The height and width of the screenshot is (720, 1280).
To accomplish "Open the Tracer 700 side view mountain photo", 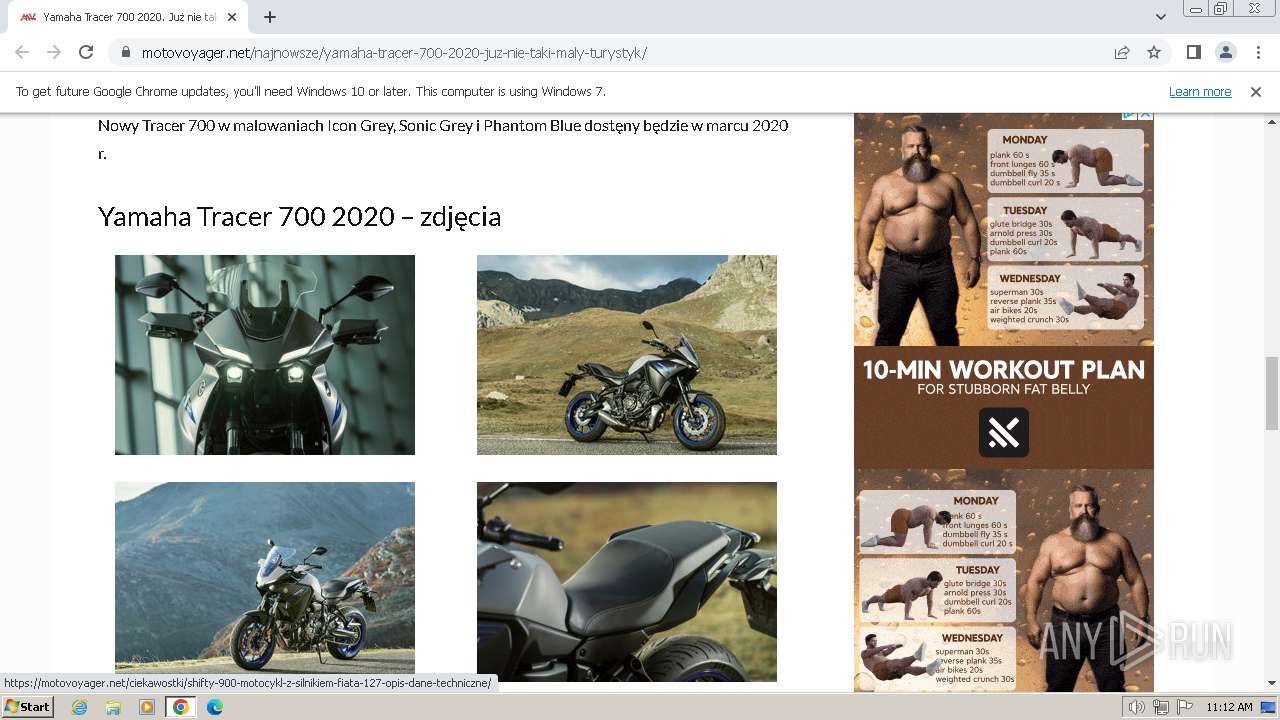I will [627, 355].
